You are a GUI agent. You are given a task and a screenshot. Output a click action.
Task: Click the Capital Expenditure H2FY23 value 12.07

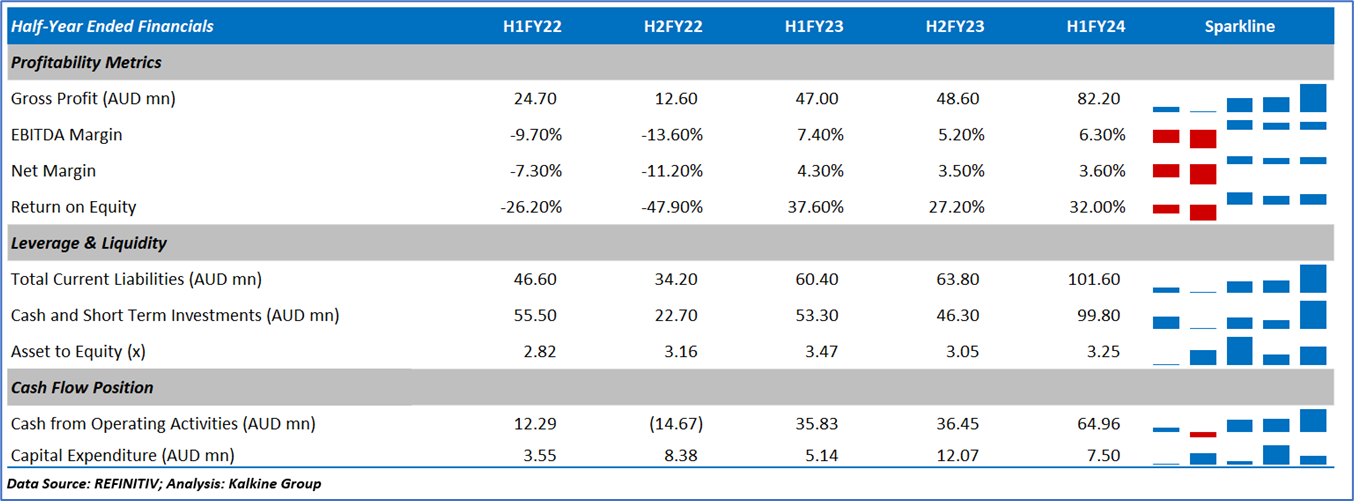[x=955, y=455]
